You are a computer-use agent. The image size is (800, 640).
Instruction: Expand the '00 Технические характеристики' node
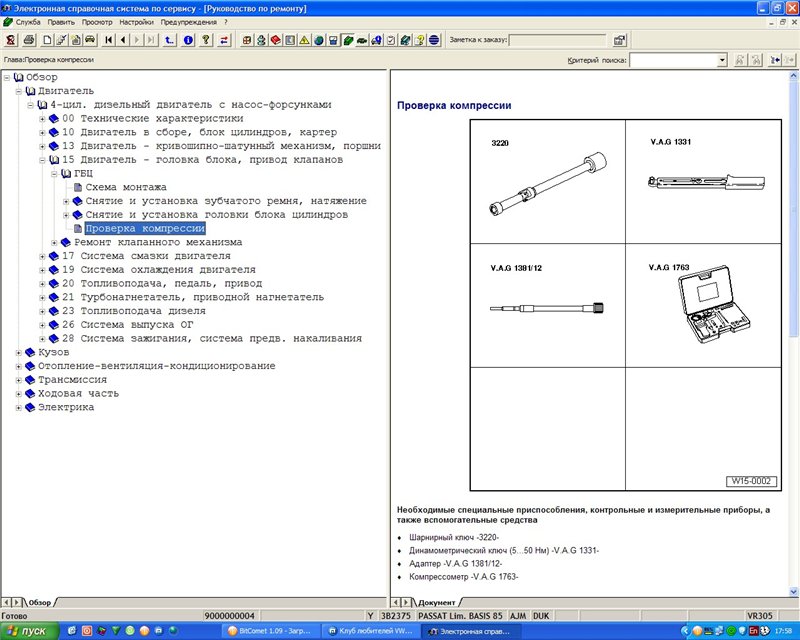tap(42, 119)
